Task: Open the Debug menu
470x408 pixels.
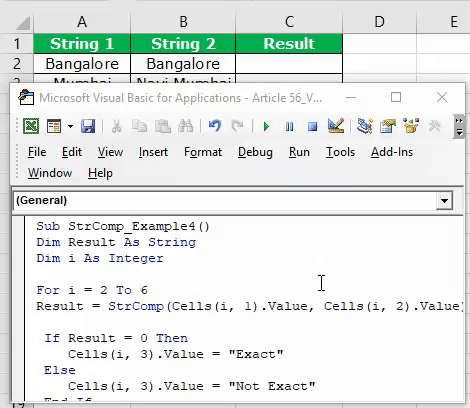Action: pos(255,152)
